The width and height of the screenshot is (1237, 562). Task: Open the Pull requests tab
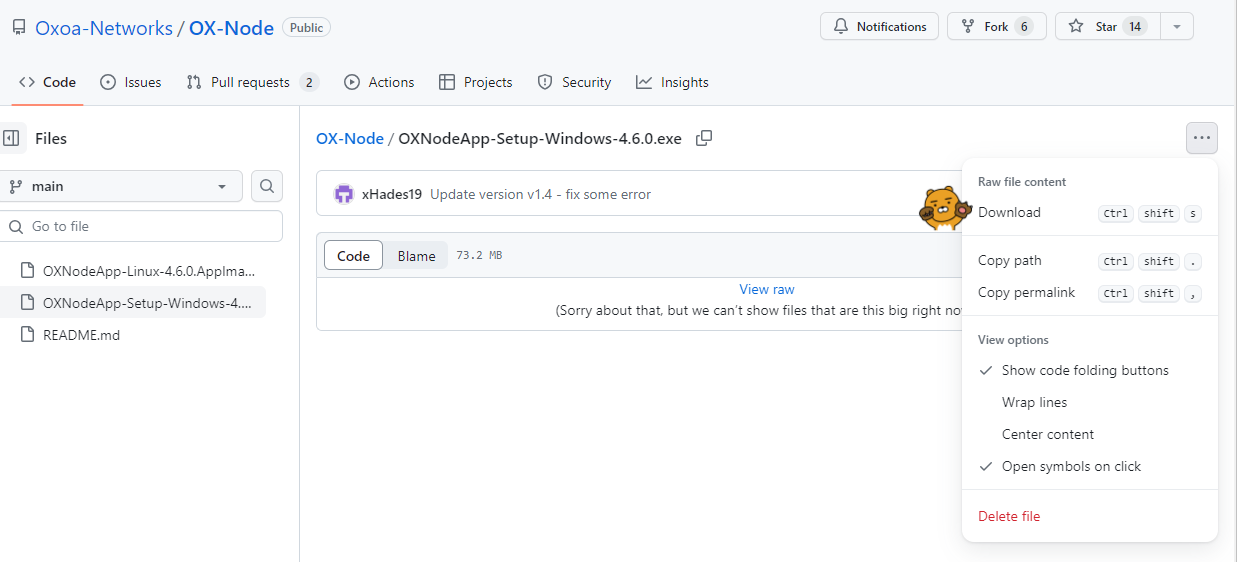tap(252, 82)
